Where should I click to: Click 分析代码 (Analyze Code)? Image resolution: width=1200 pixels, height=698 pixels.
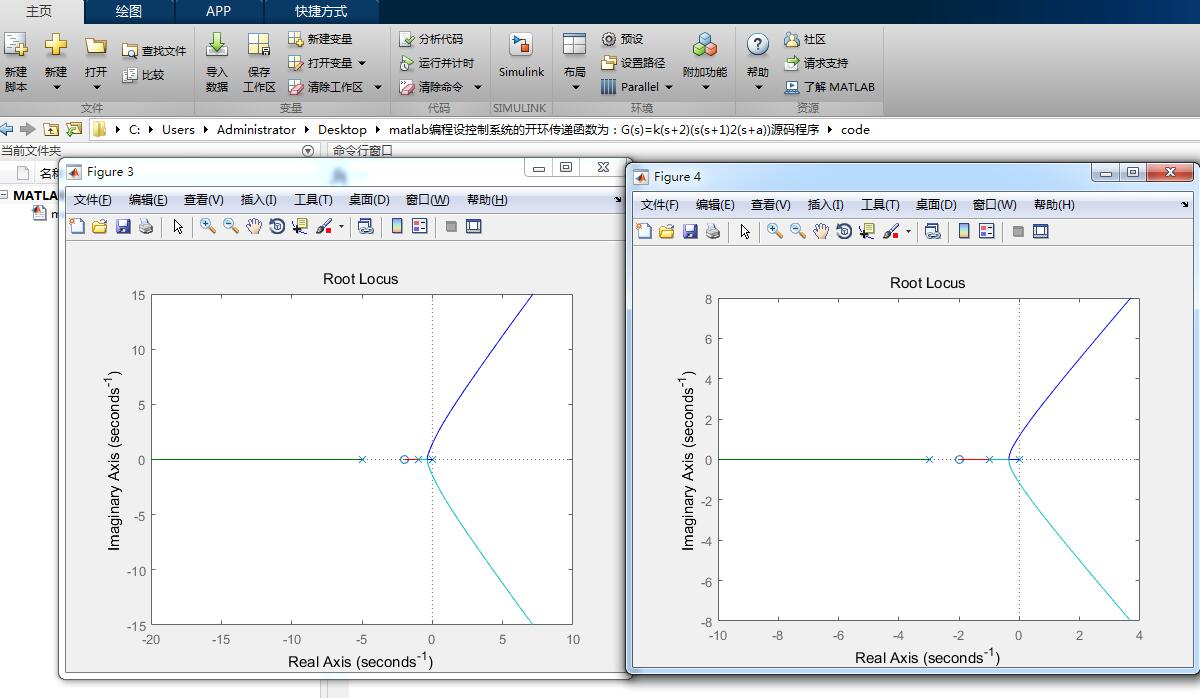point(431,39)
